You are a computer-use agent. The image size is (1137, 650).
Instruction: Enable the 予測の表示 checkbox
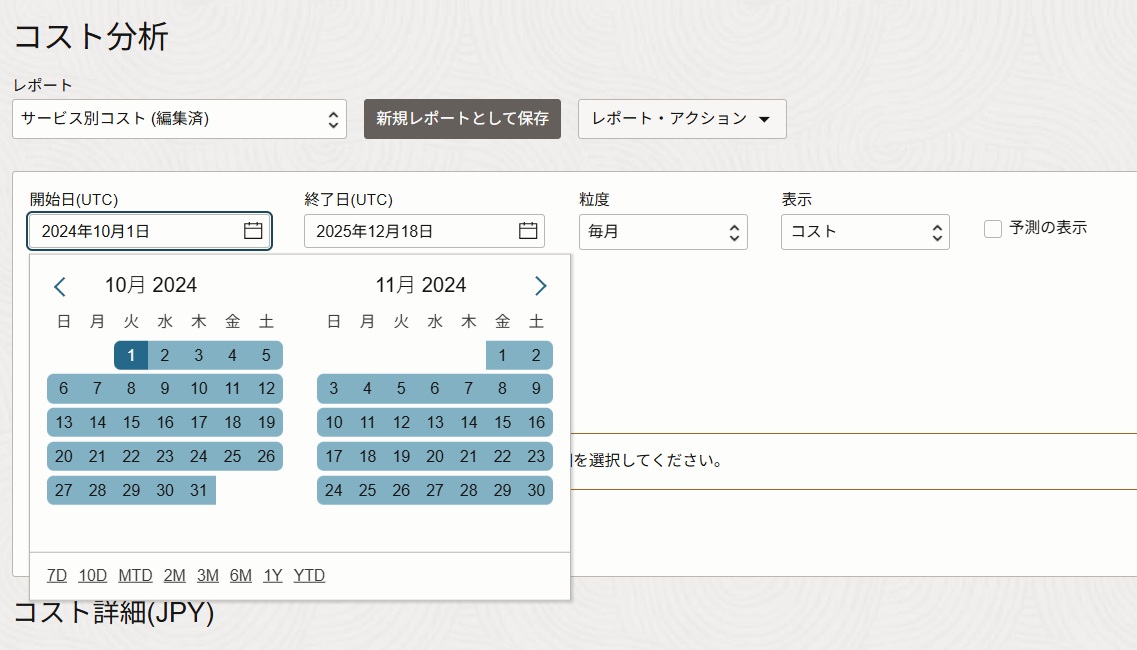pyautogui.click(x=993, y=229)
